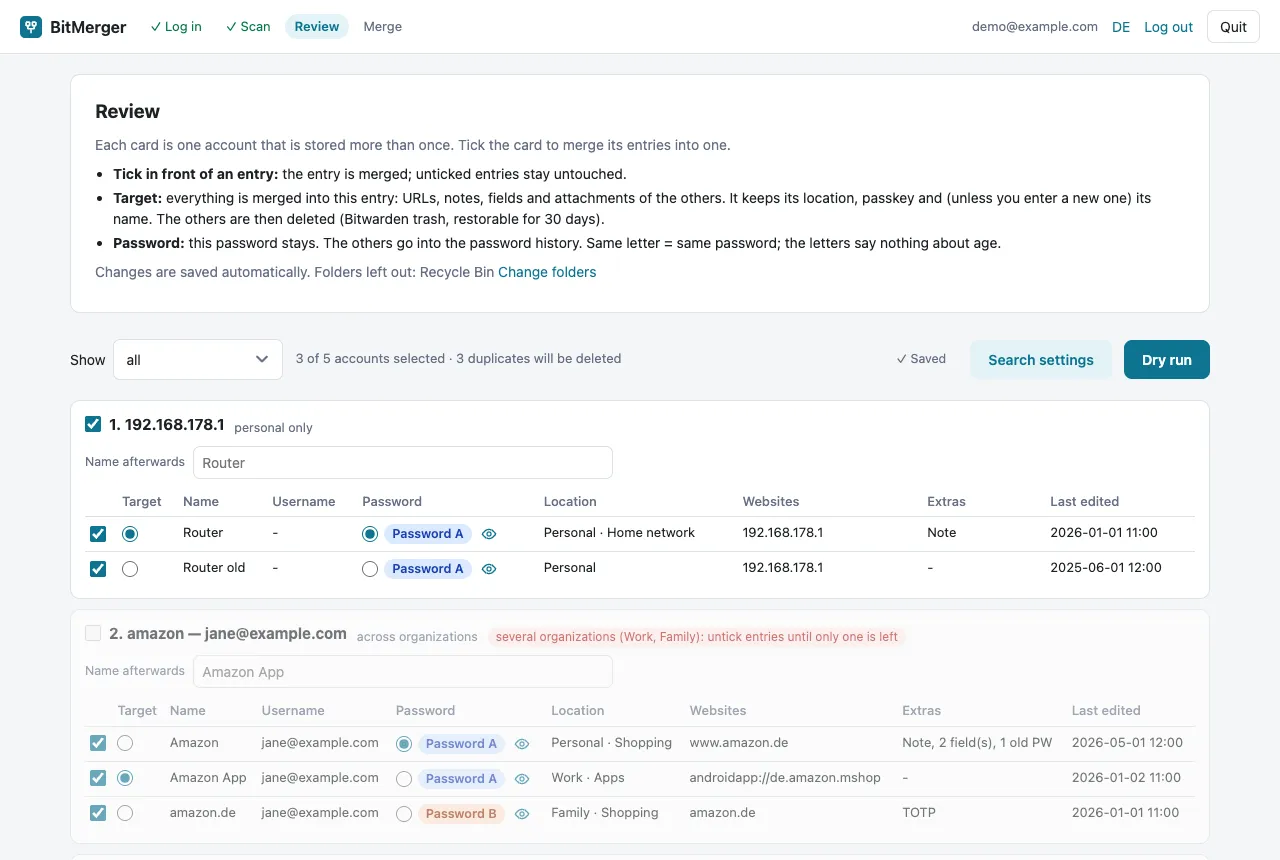Click the demo@example.com account text
The height and width of the screenshot is (860, 1280).
[x=1035, y=27]
